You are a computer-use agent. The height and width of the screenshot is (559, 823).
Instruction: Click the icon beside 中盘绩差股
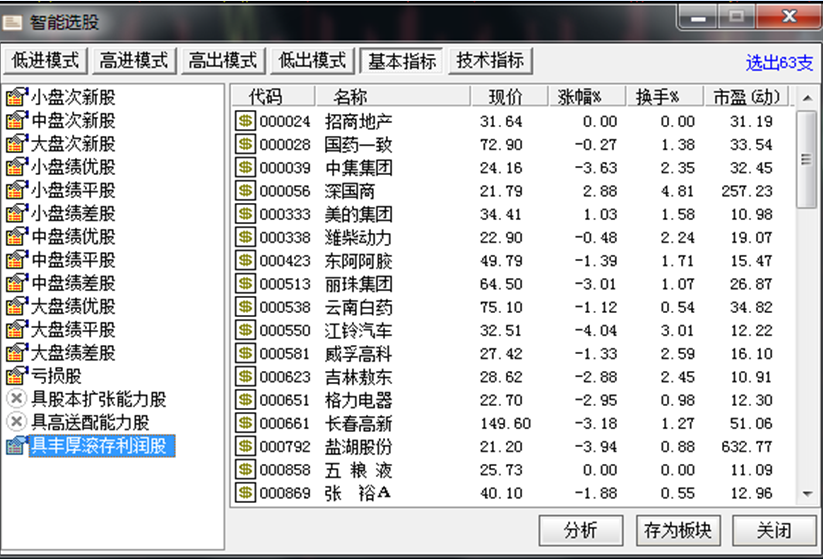point(17,283)
